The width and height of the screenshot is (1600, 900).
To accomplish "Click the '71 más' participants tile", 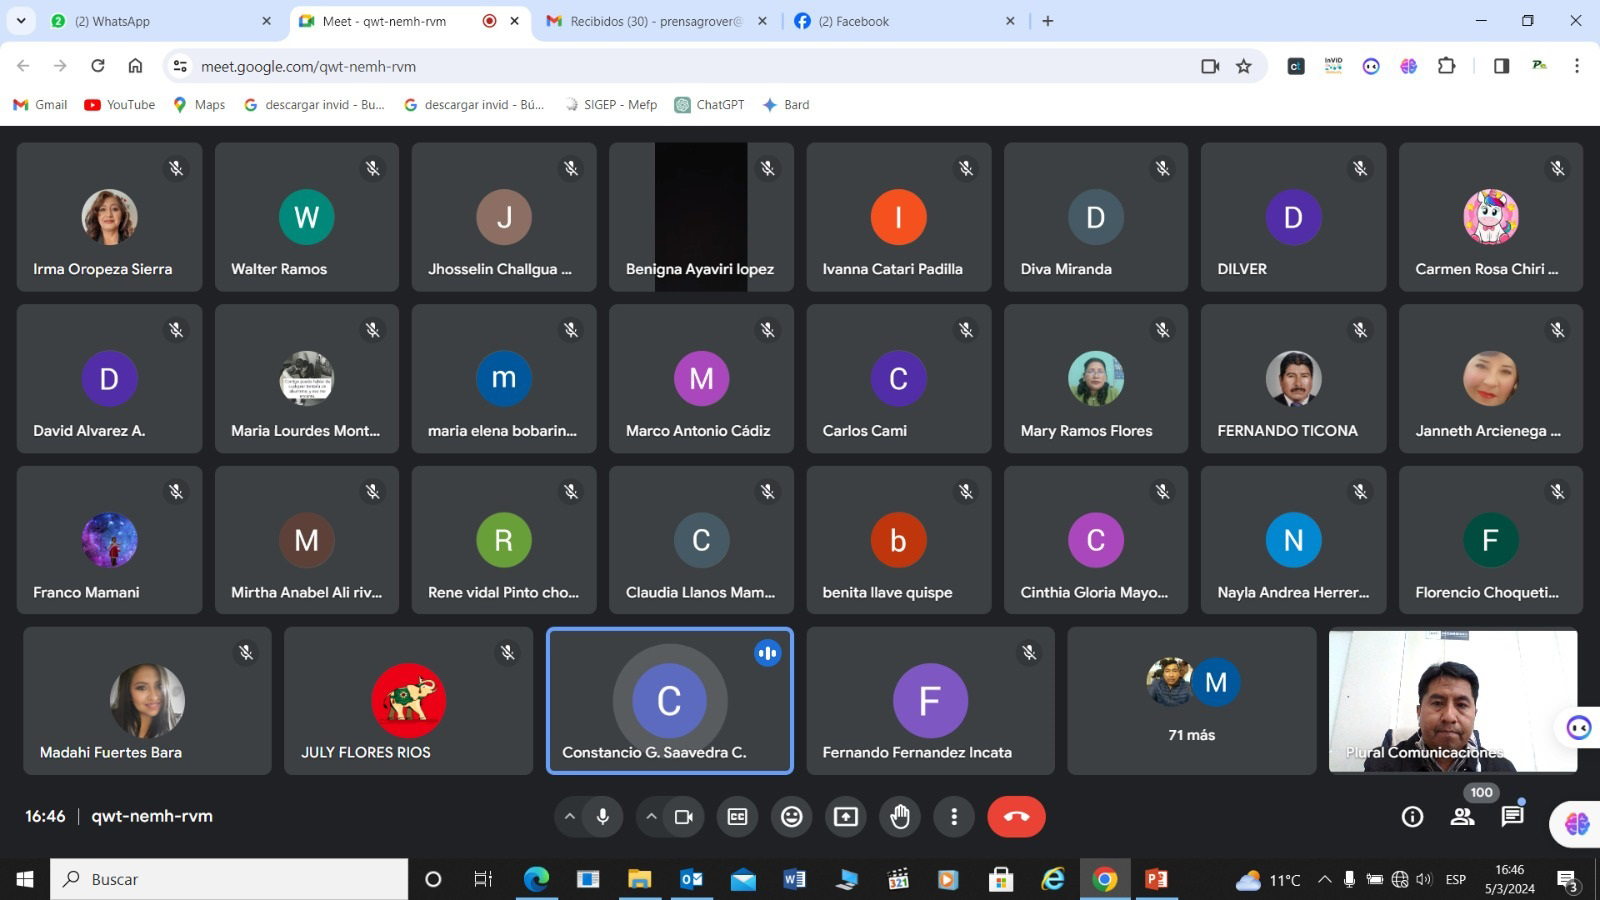I will pos(1191,701).
